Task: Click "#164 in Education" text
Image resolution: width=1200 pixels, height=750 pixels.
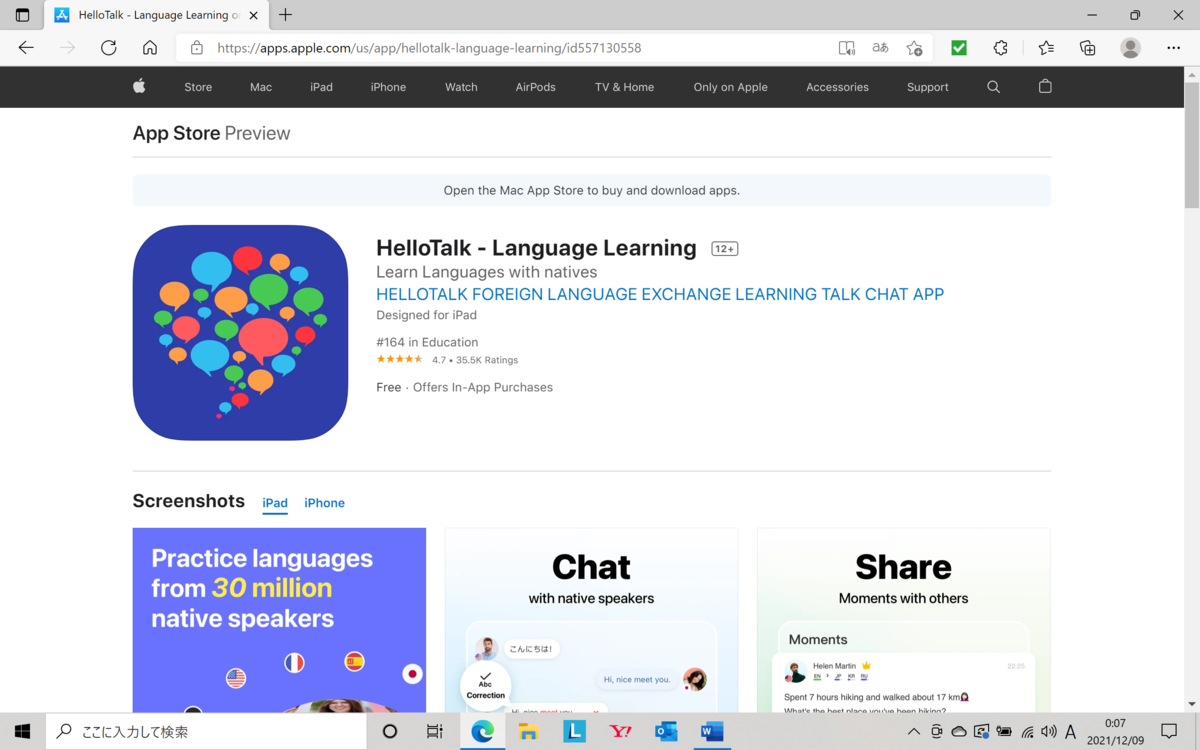Action: coord(427,342)
